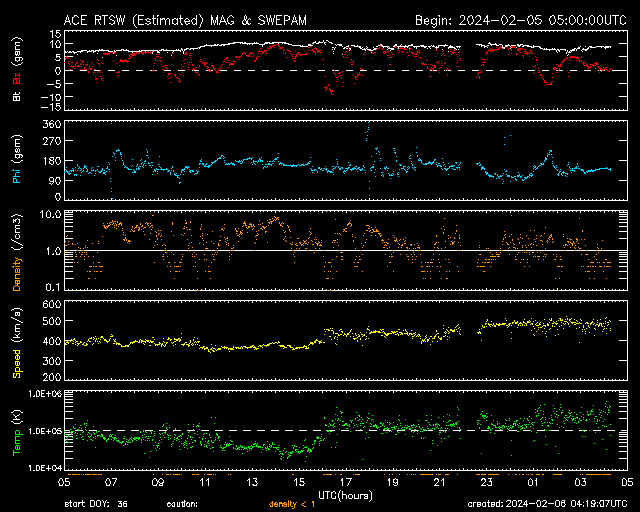Screen dimensions: 640x512
Task: Click the Temp (K) axis label
Action: (x=15, y=430)
